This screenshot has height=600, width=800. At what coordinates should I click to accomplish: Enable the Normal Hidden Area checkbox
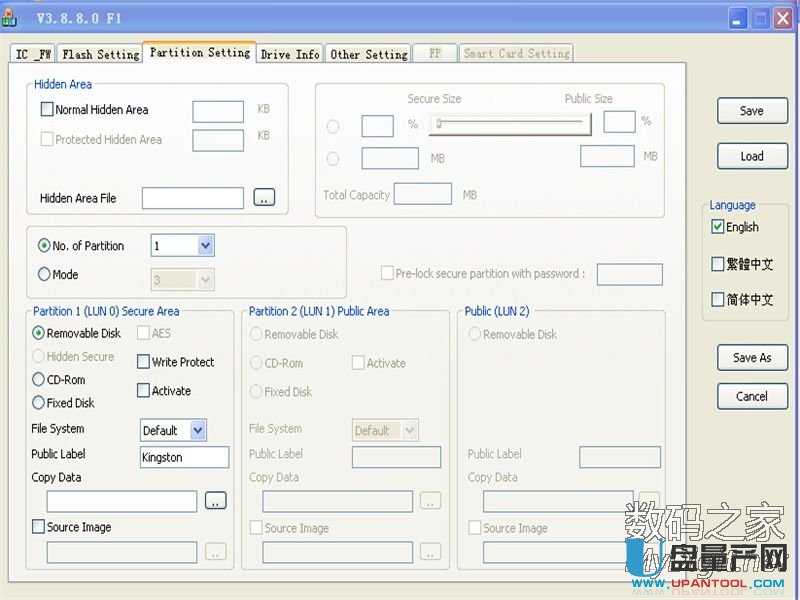(47, 110)
